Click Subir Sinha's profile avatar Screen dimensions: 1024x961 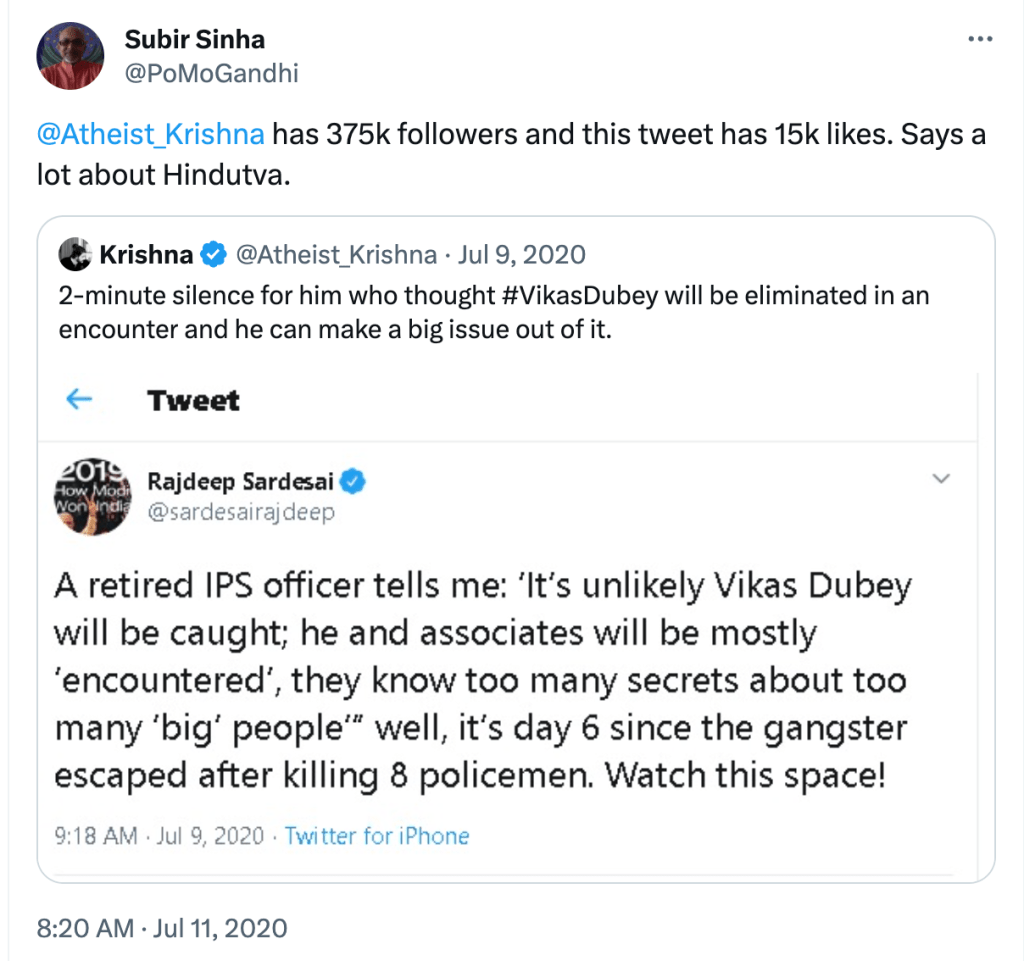(x=71, y=54)
